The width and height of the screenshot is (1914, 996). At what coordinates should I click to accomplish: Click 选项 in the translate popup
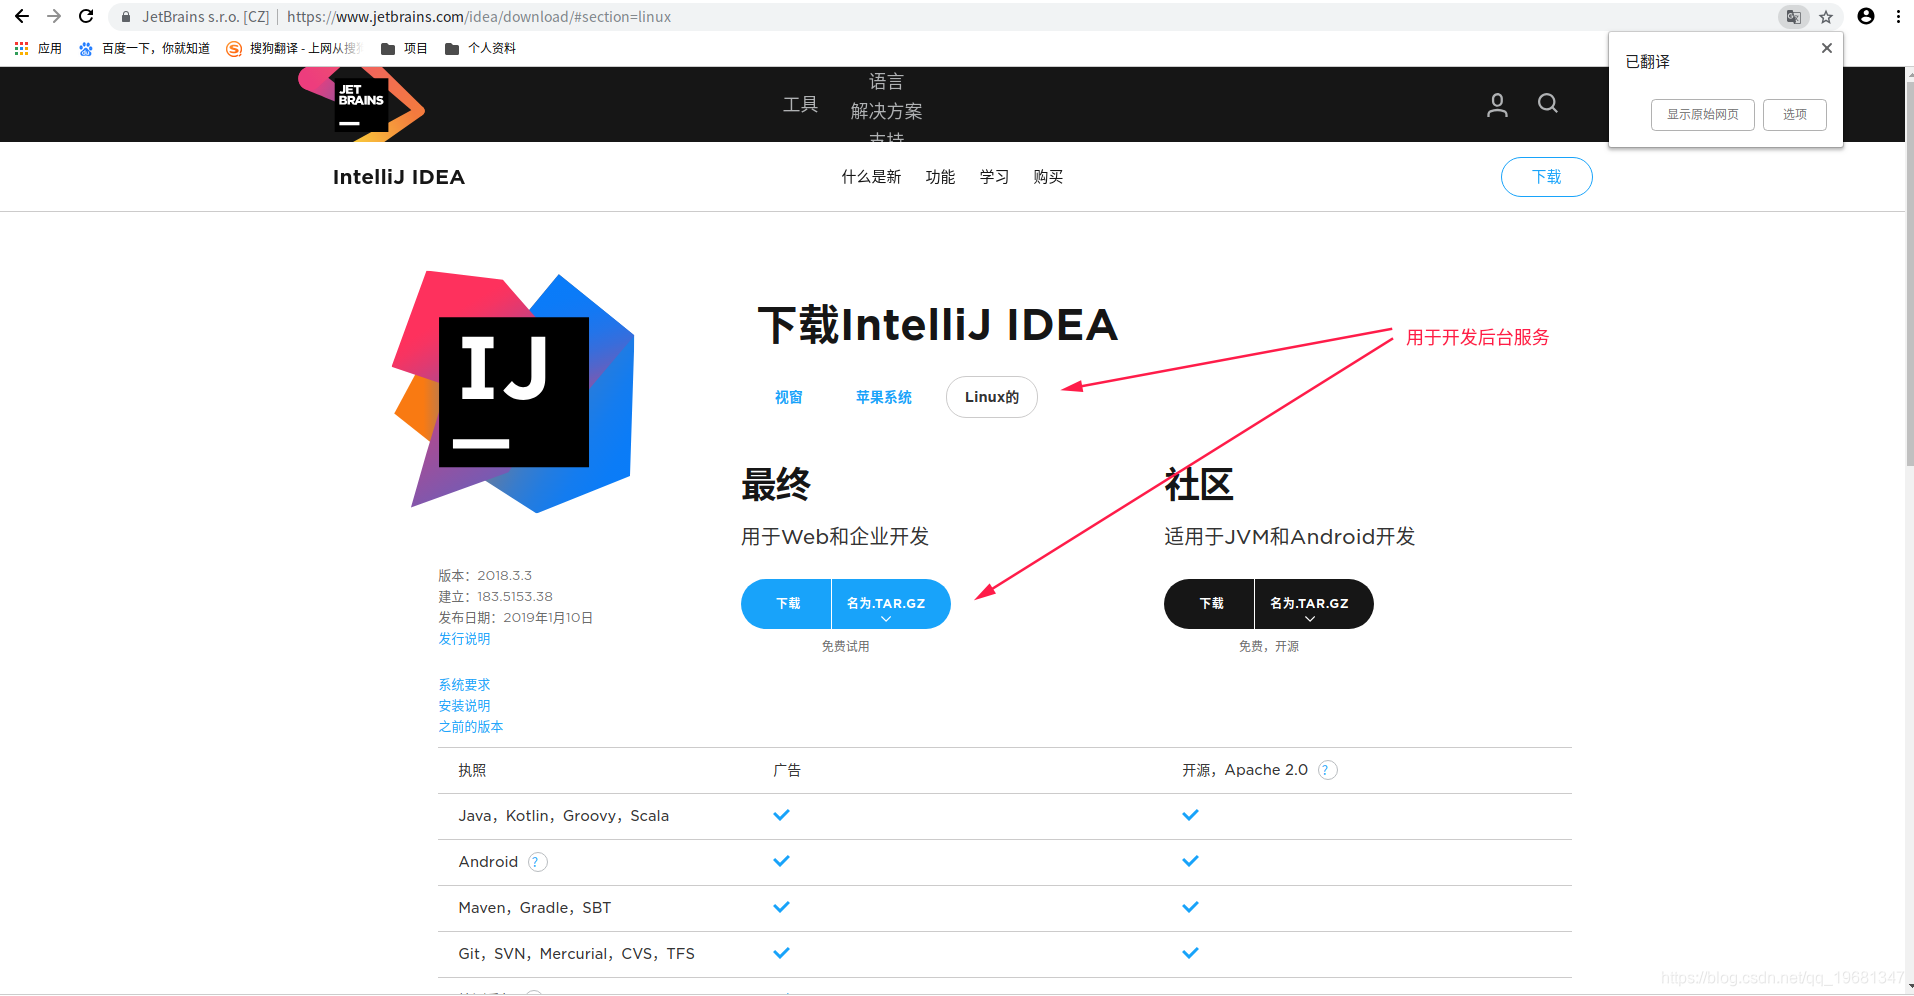click(x=1794, y=114)
